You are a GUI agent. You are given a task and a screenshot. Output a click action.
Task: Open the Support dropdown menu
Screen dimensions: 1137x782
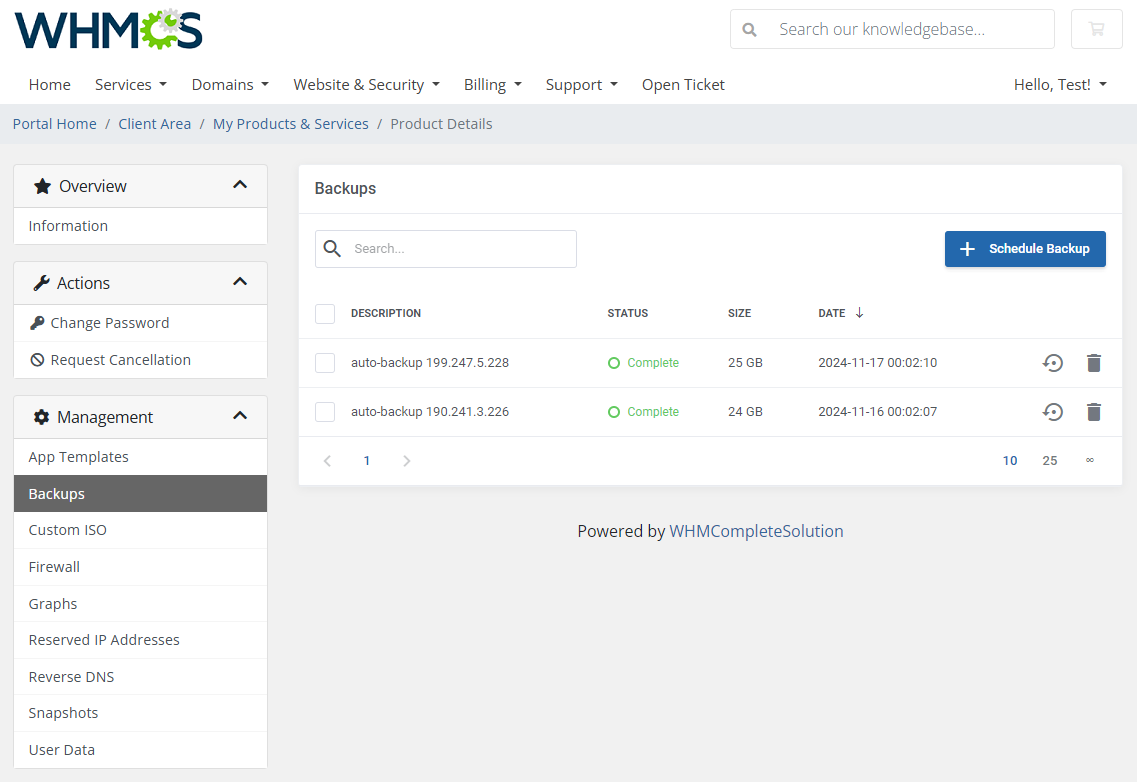coord(582,85)
